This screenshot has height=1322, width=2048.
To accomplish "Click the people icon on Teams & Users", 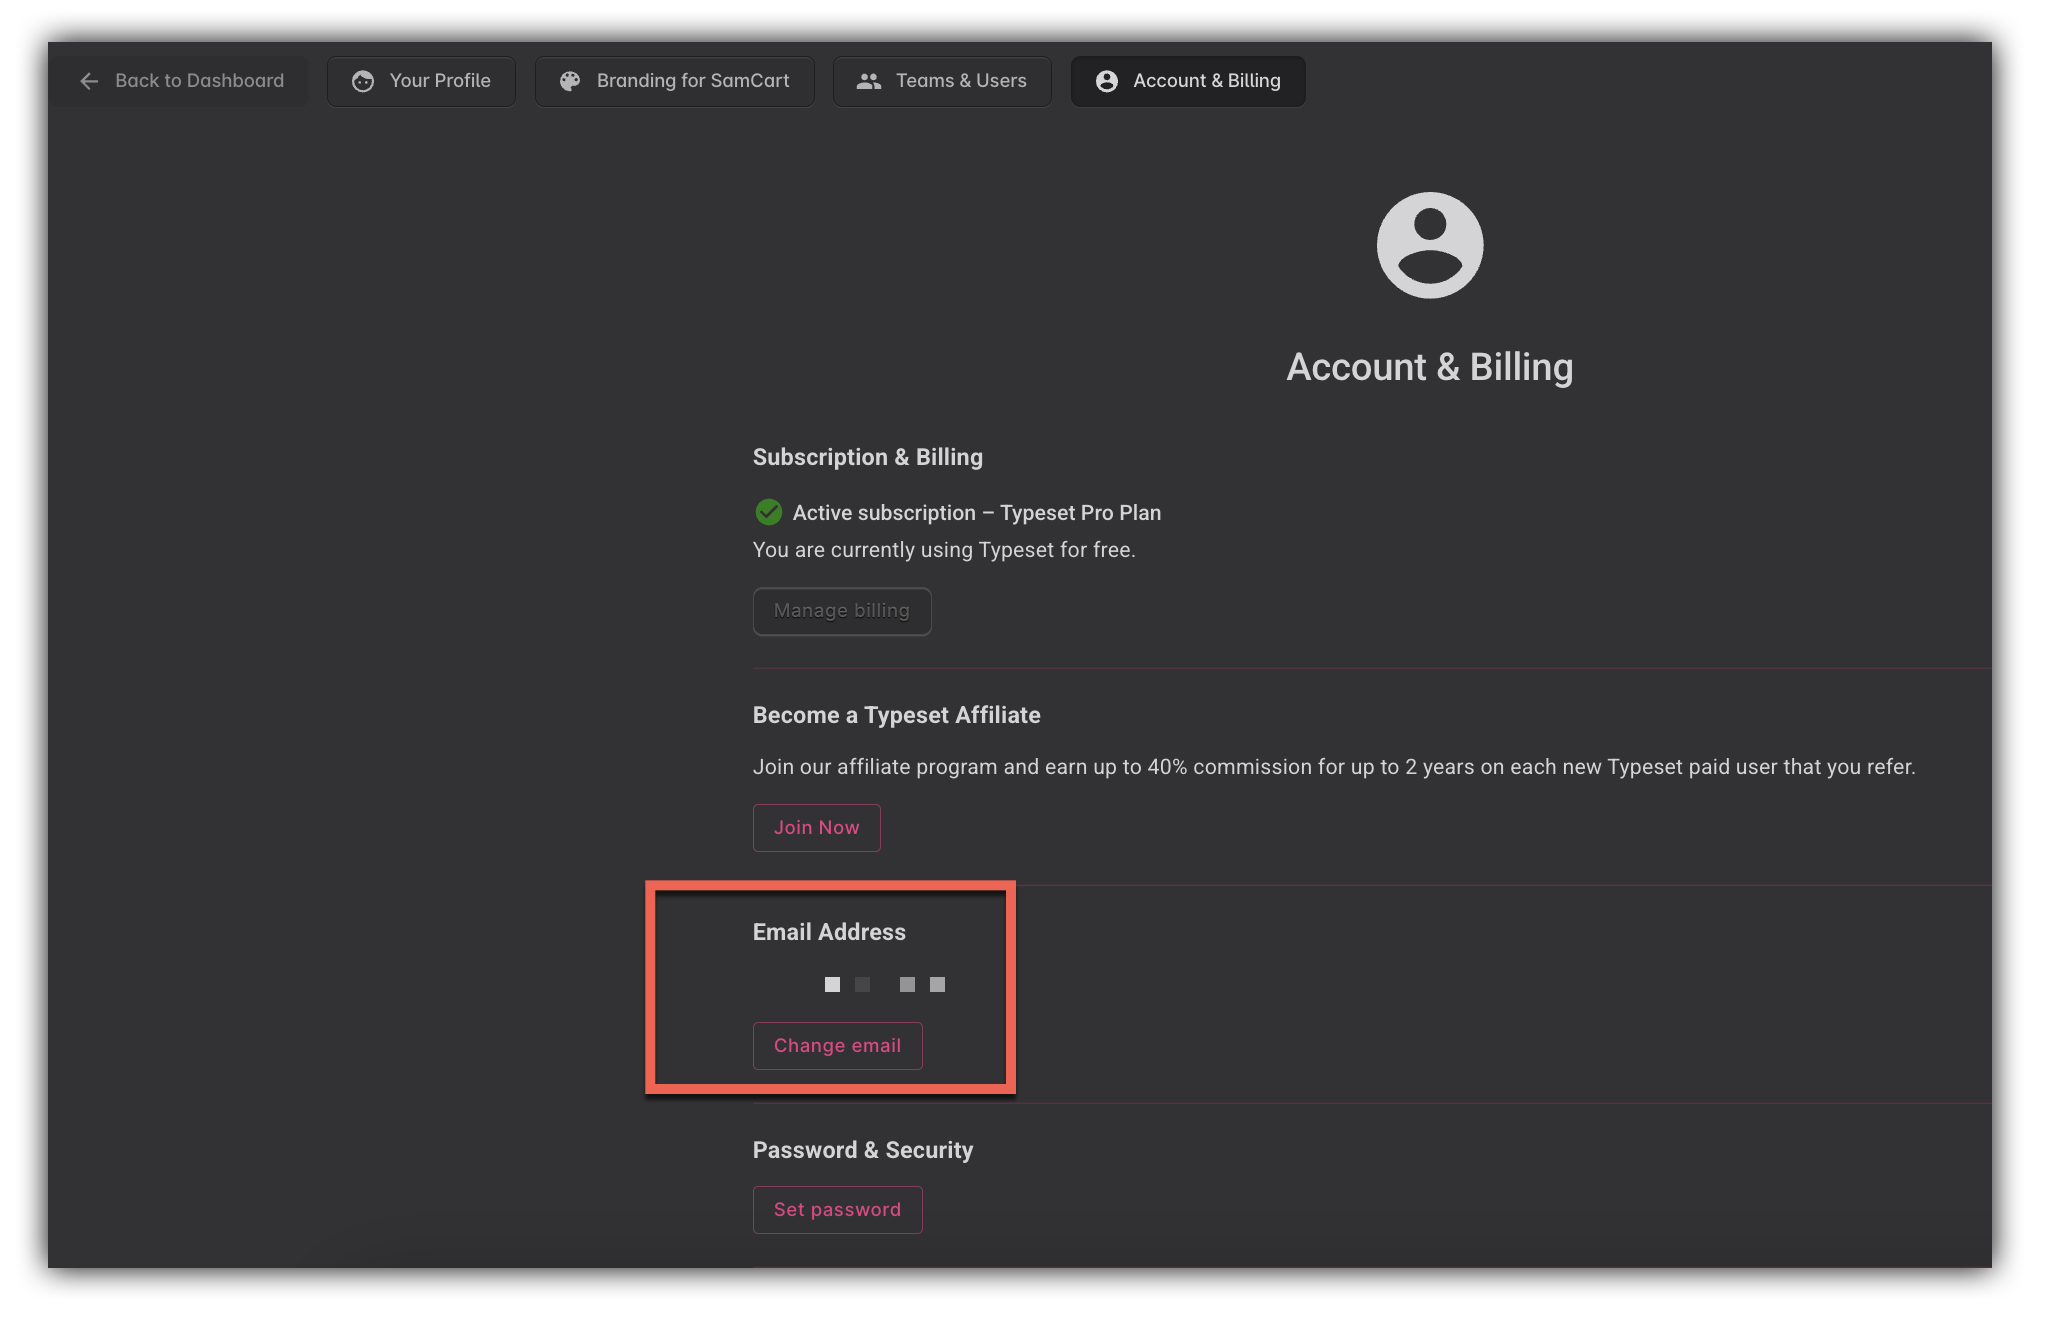I will [x=869, y=81].
